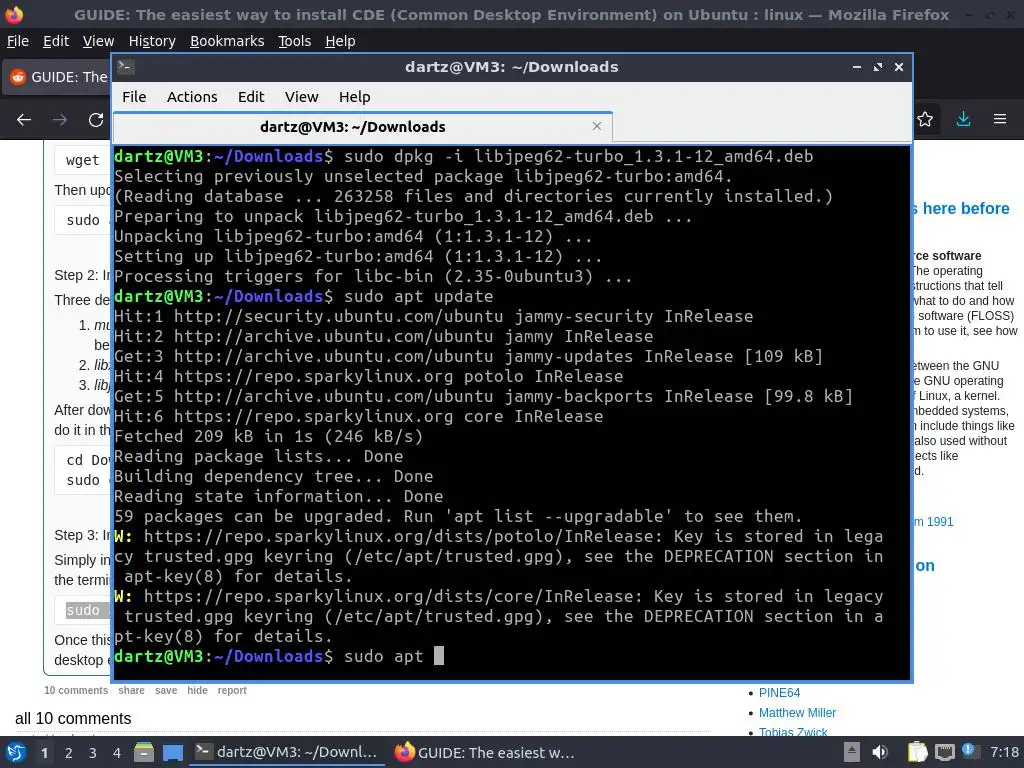
Task: Reload the page in Firefox
Action: coord(95,120)
